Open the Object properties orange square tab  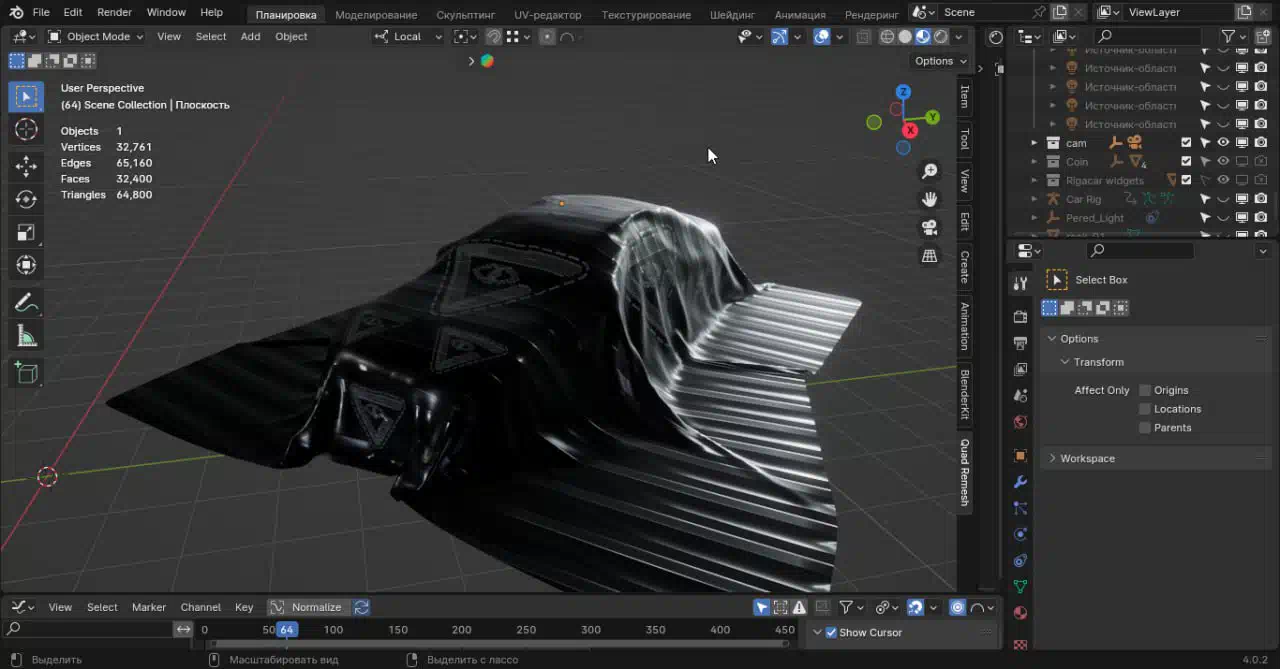pos(1020,456)
